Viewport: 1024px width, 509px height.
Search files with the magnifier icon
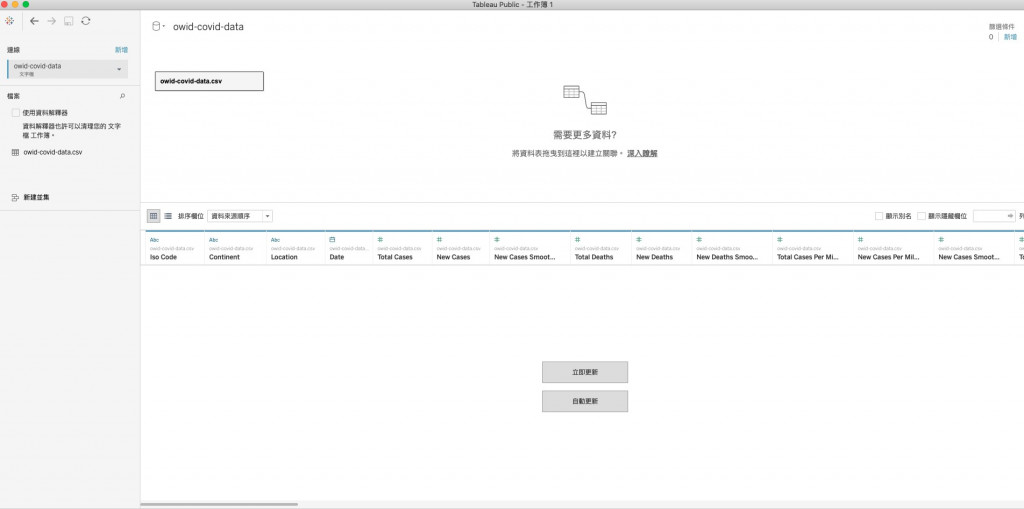tap(122, 96)
